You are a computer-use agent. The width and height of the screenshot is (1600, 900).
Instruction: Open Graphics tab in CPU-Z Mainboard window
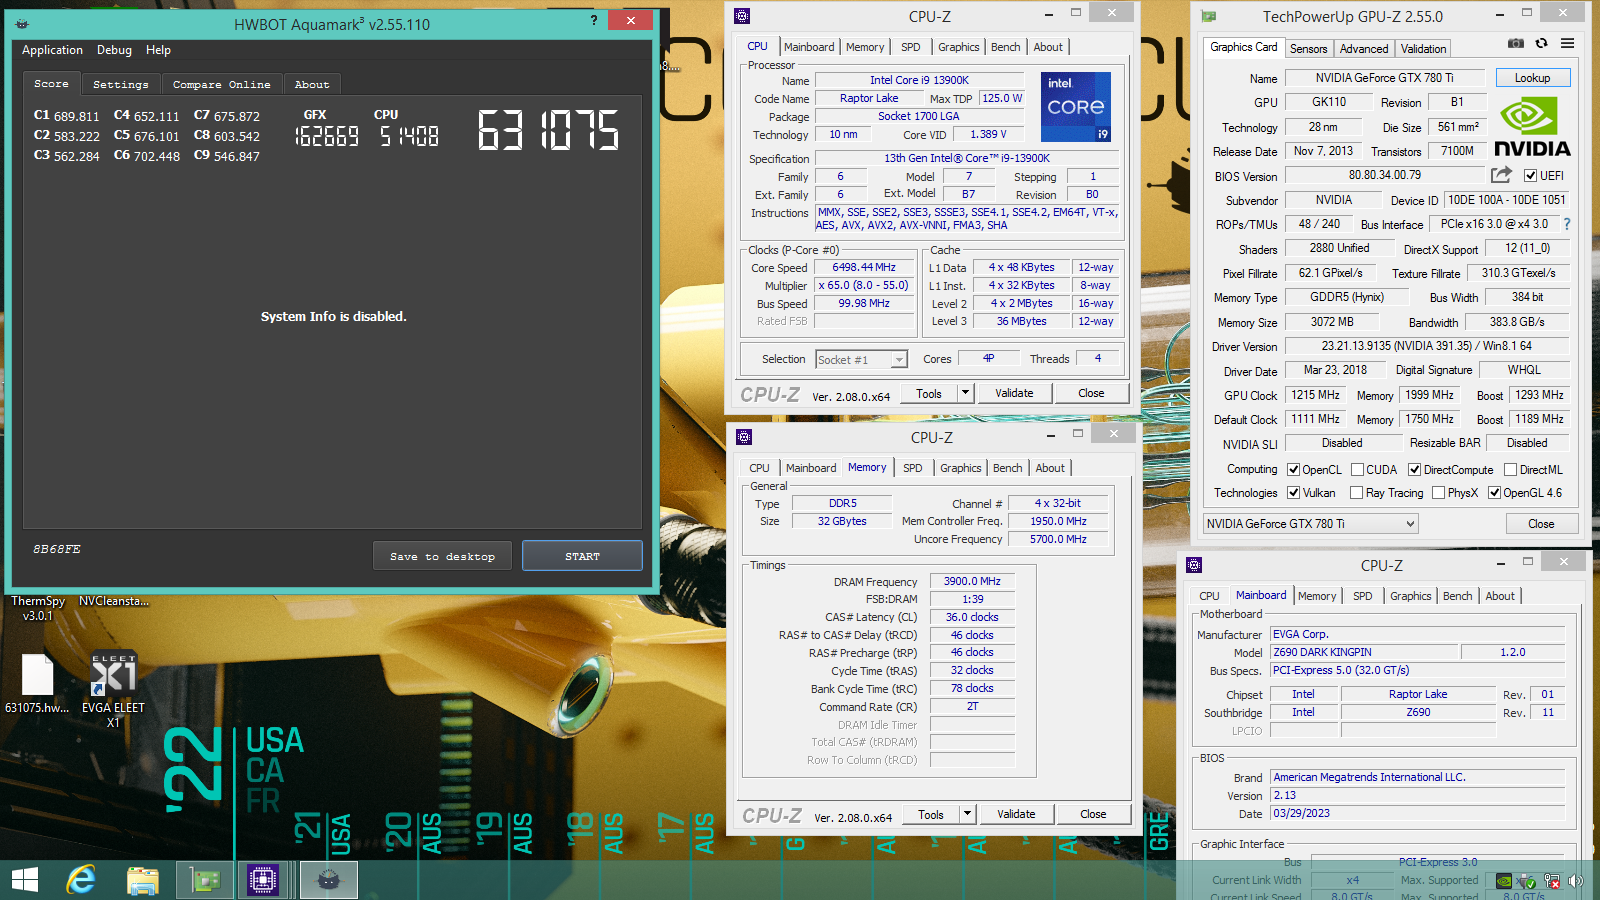[x=1410, y=596]
